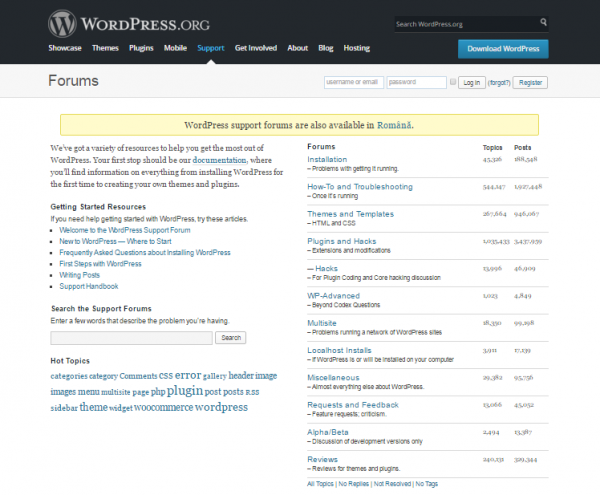600x495 pixels.
Task: Click the No Replies link
Action: click(x=354, y=484)
